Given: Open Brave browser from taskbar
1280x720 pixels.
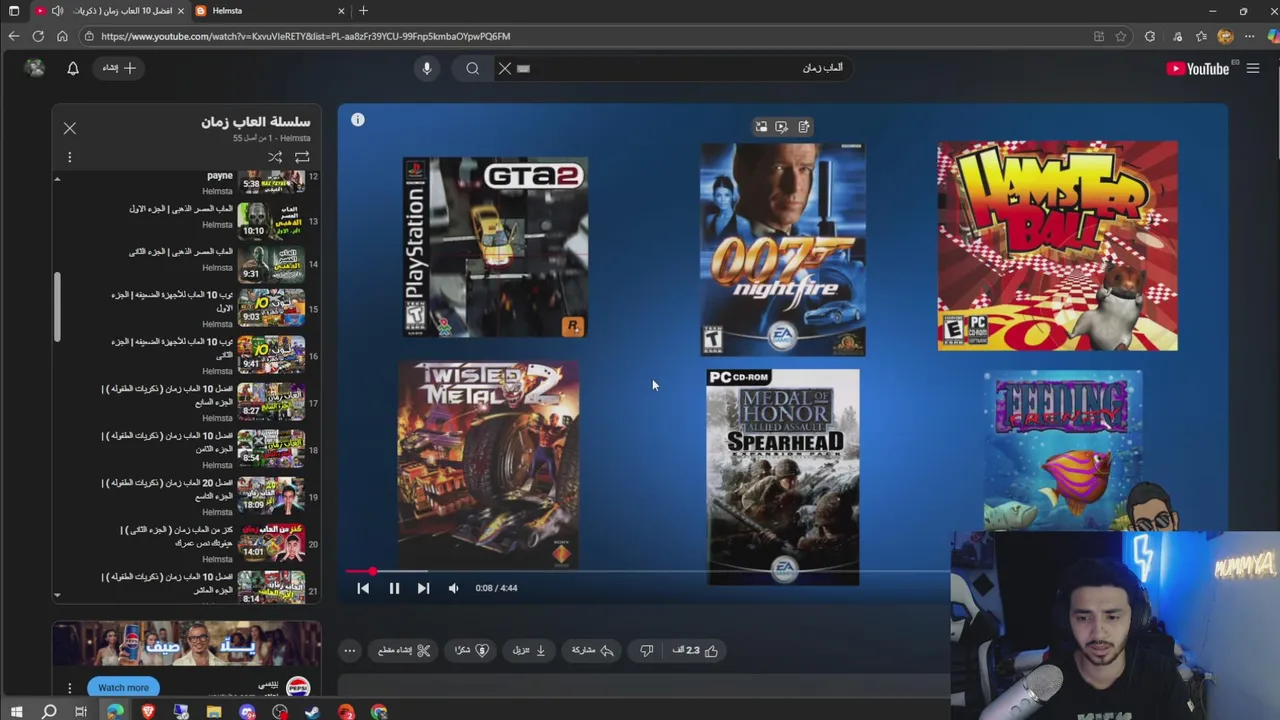Looking at the screenshot, I should [x=148, y=712].
